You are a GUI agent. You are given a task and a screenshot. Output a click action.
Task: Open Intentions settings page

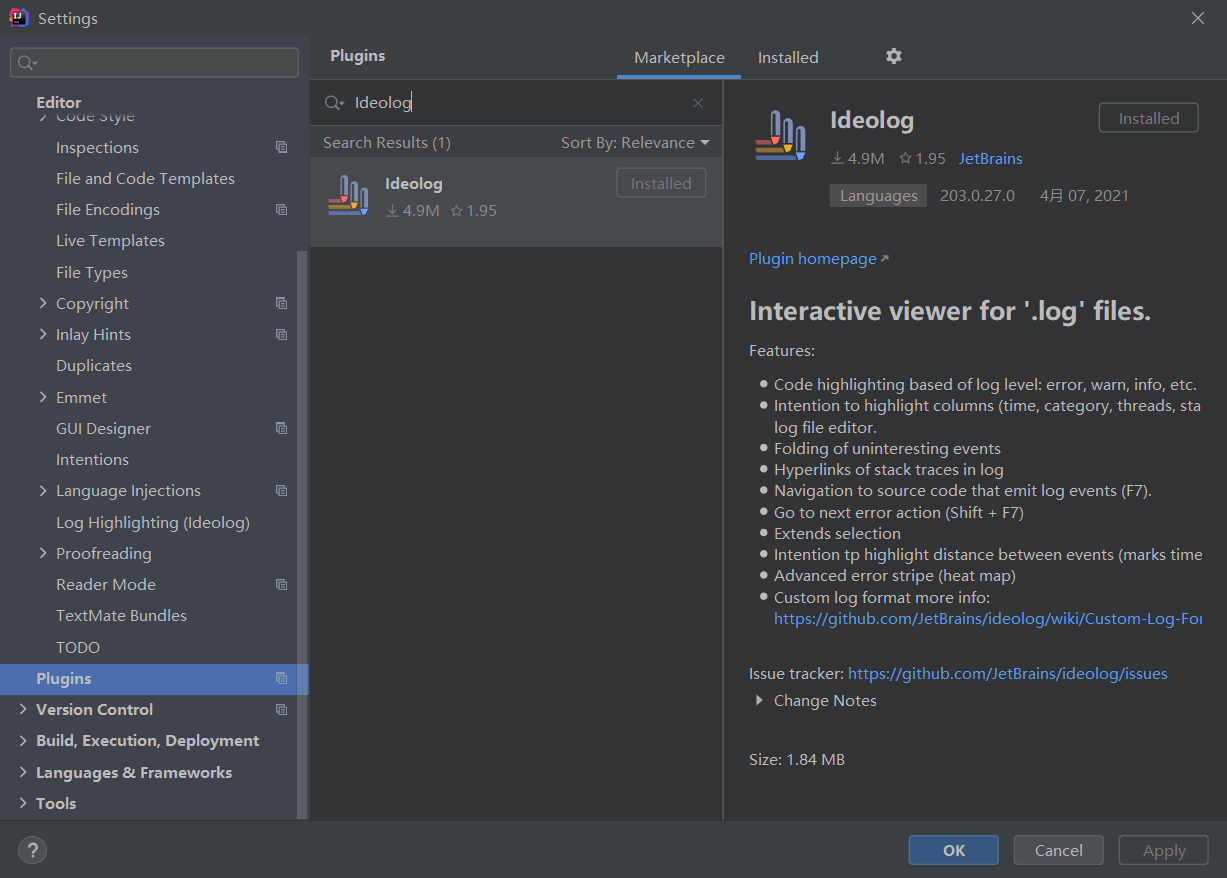[92, 459]
